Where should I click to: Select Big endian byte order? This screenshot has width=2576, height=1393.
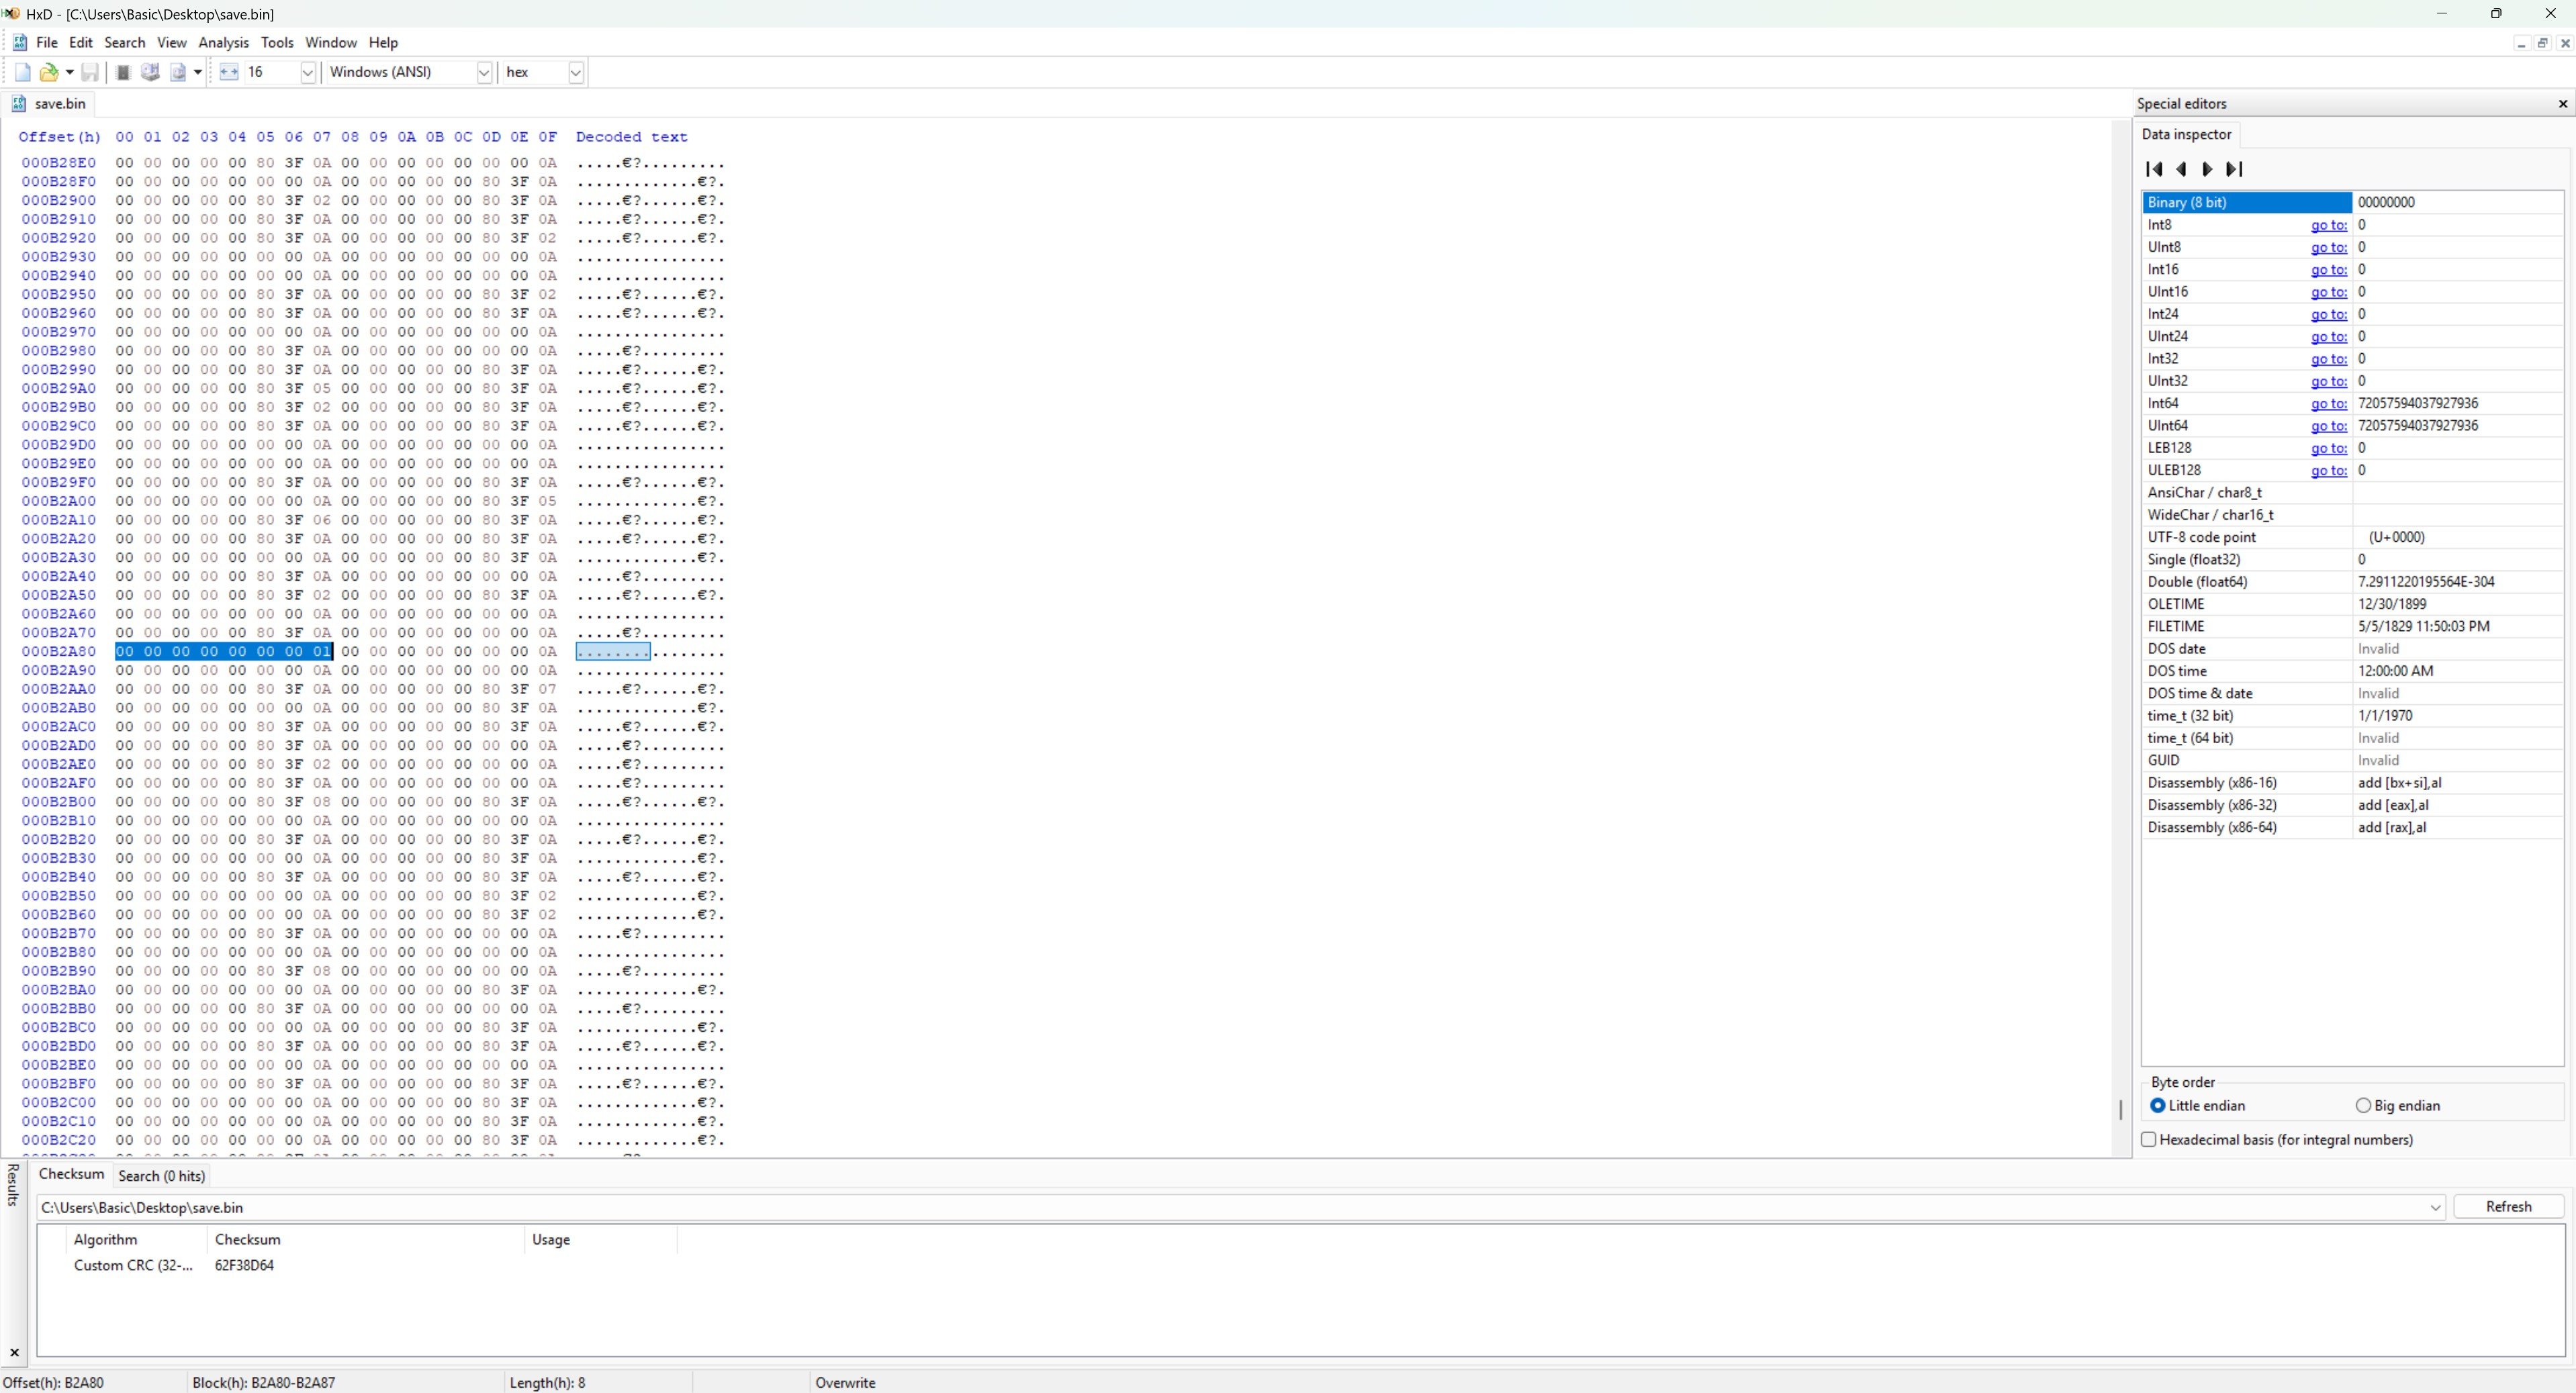click(2397, 1105)
